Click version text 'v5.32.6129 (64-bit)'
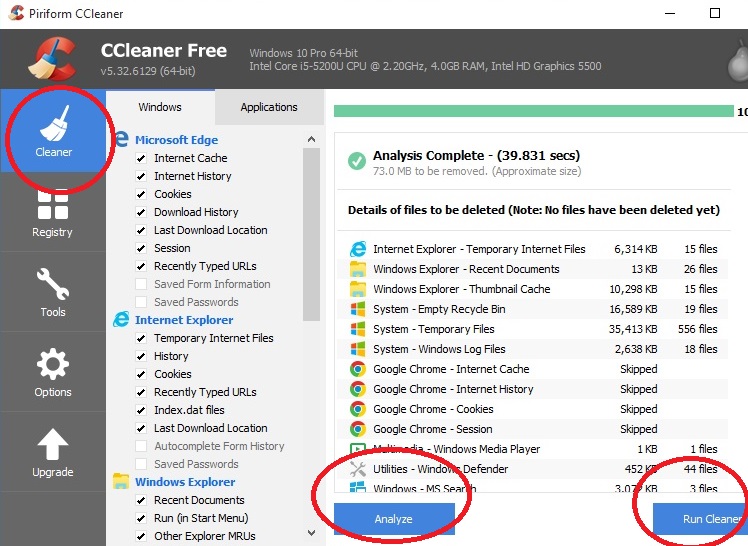The image size is (748, 546). click(x=148, y=72)
